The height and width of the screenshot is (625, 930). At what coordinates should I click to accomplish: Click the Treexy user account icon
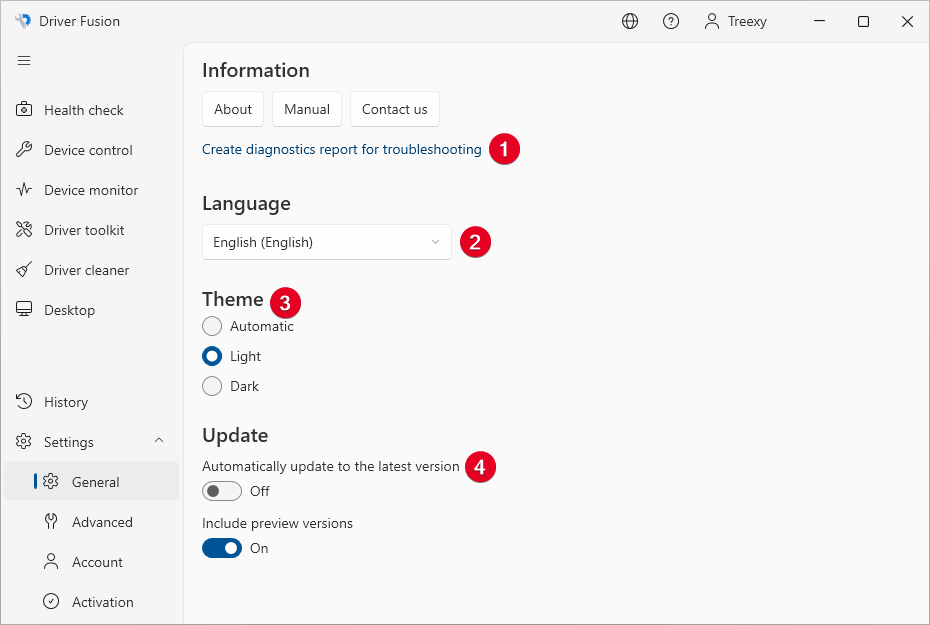pyautogui.click(x=712, y=21)
